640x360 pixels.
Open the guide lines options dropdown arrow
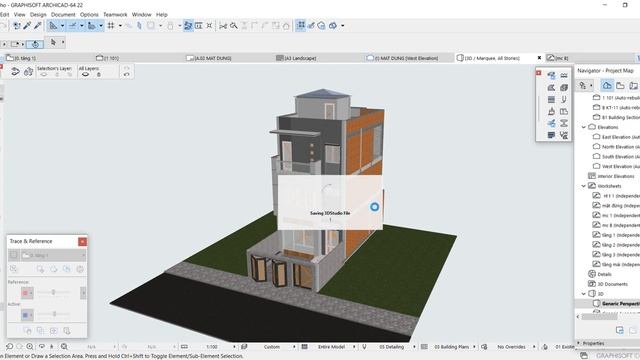(62, 26)
